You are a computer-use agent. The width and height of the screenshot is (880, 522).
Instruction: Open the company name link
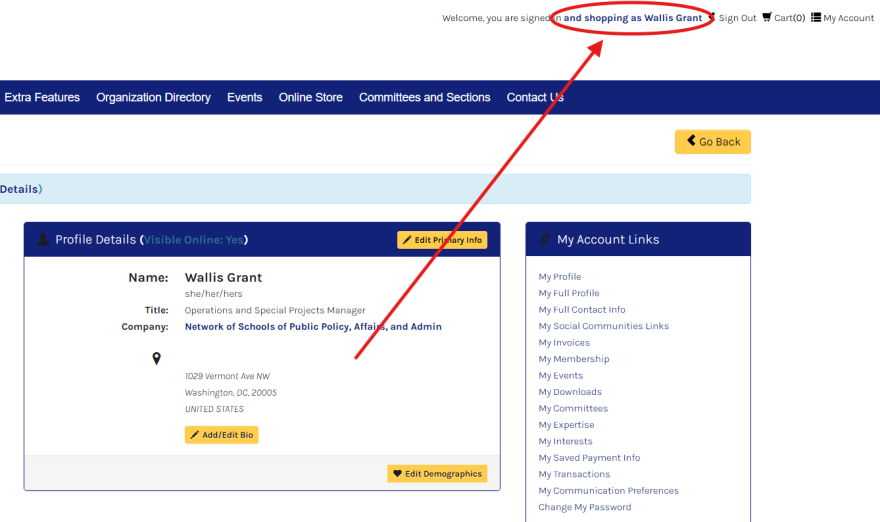point(313,327)
